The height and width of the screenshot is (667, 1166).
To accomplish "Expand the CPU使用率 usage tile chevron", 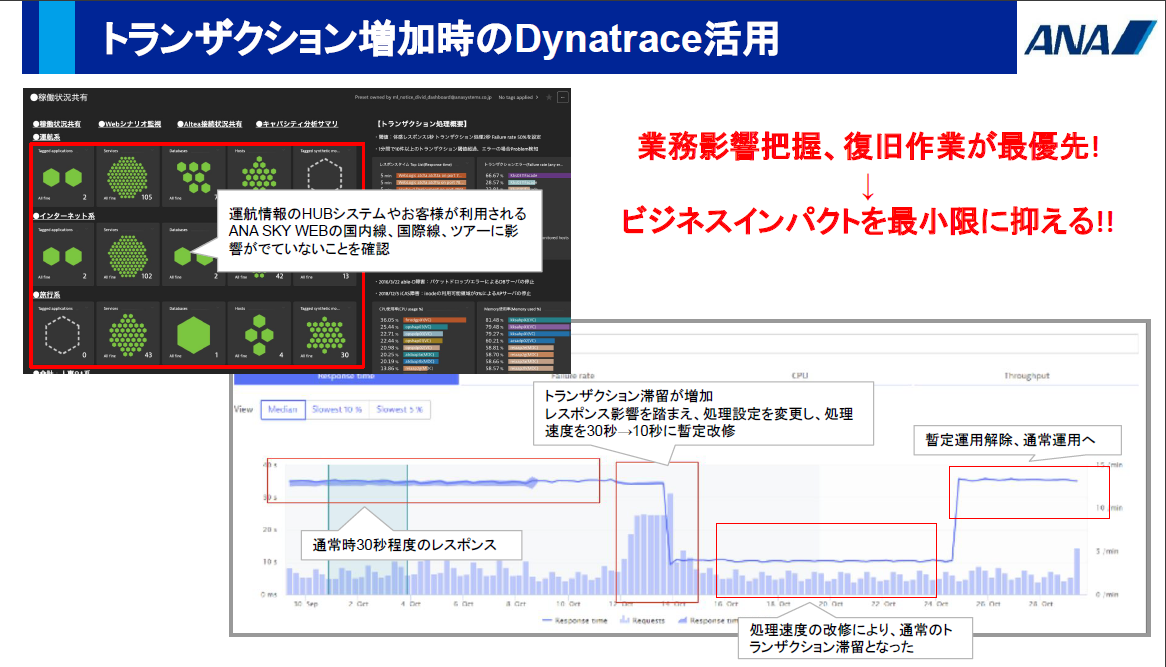I will click(468, 308).
